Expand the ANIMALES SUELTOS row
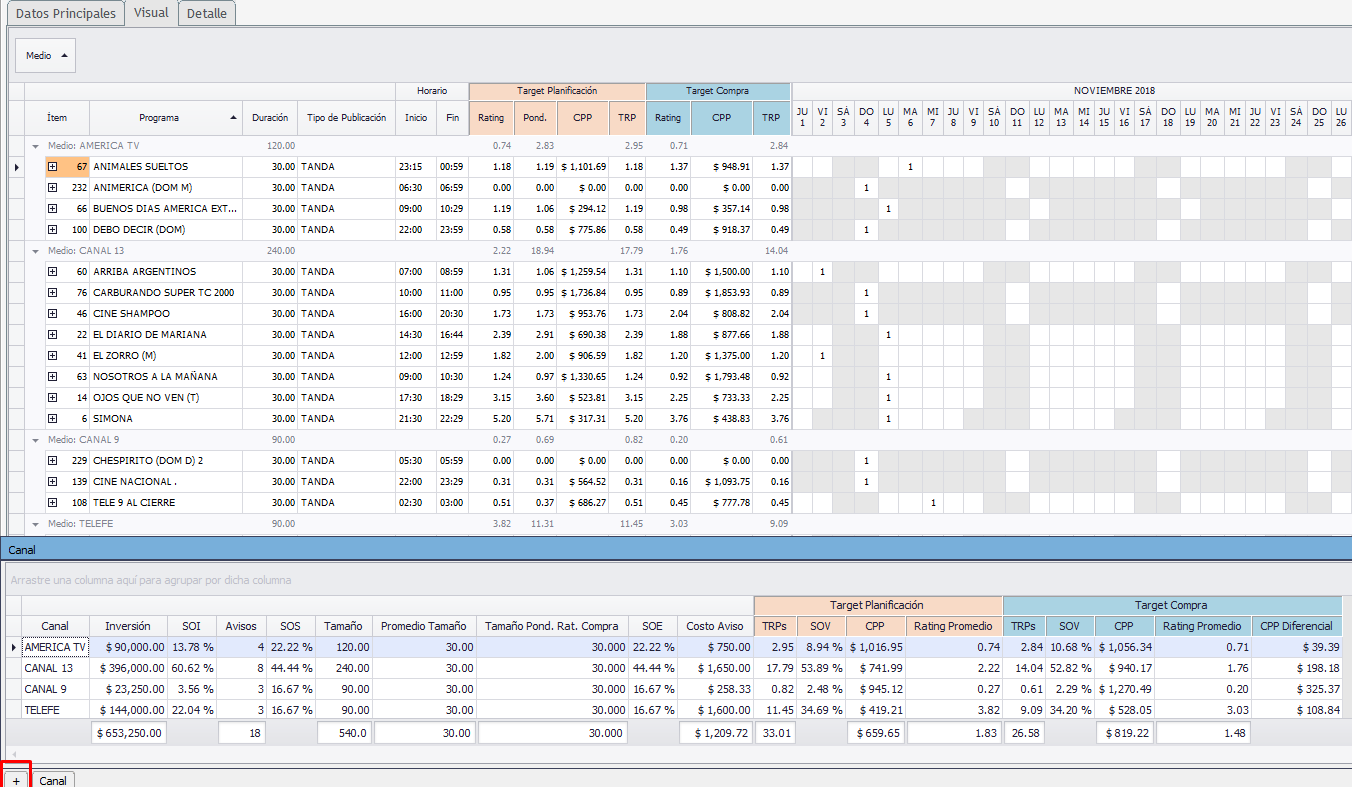Screen dimensions: 1352x787 coord(53,167)
